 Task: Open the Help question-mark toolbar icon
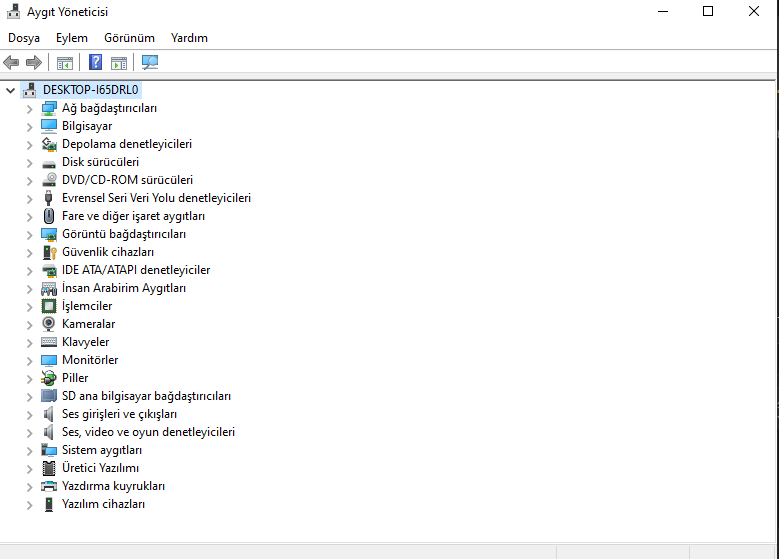pyautogui.click(x=95, y=62)
